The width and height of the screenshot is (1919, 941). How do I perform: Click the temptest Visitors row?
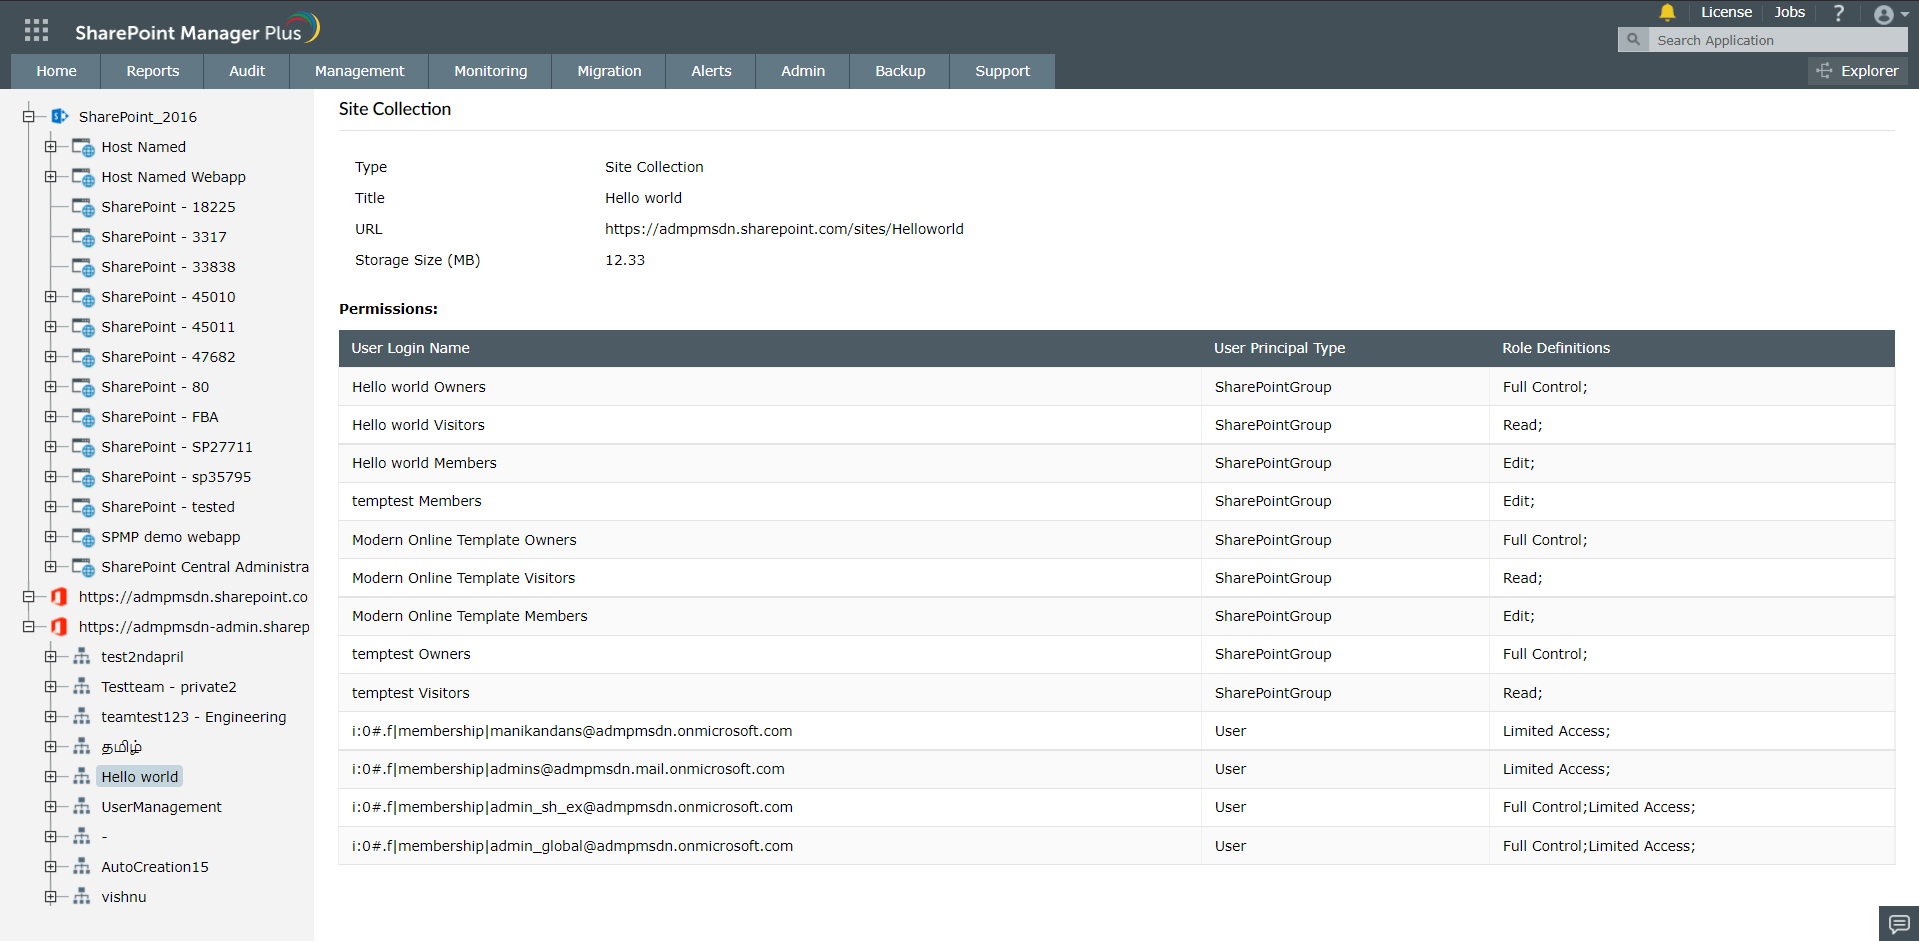point(1116,693)
